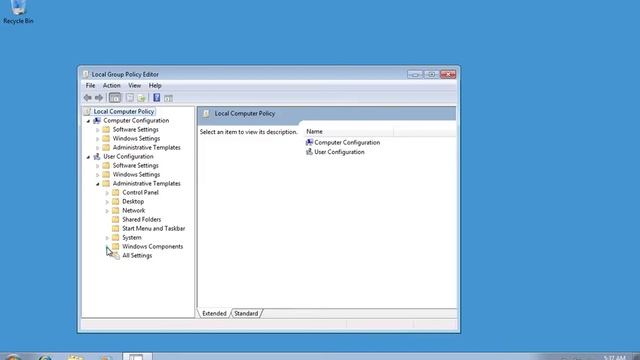Open the View menu
640x360 pixels.
coord(134,86)
